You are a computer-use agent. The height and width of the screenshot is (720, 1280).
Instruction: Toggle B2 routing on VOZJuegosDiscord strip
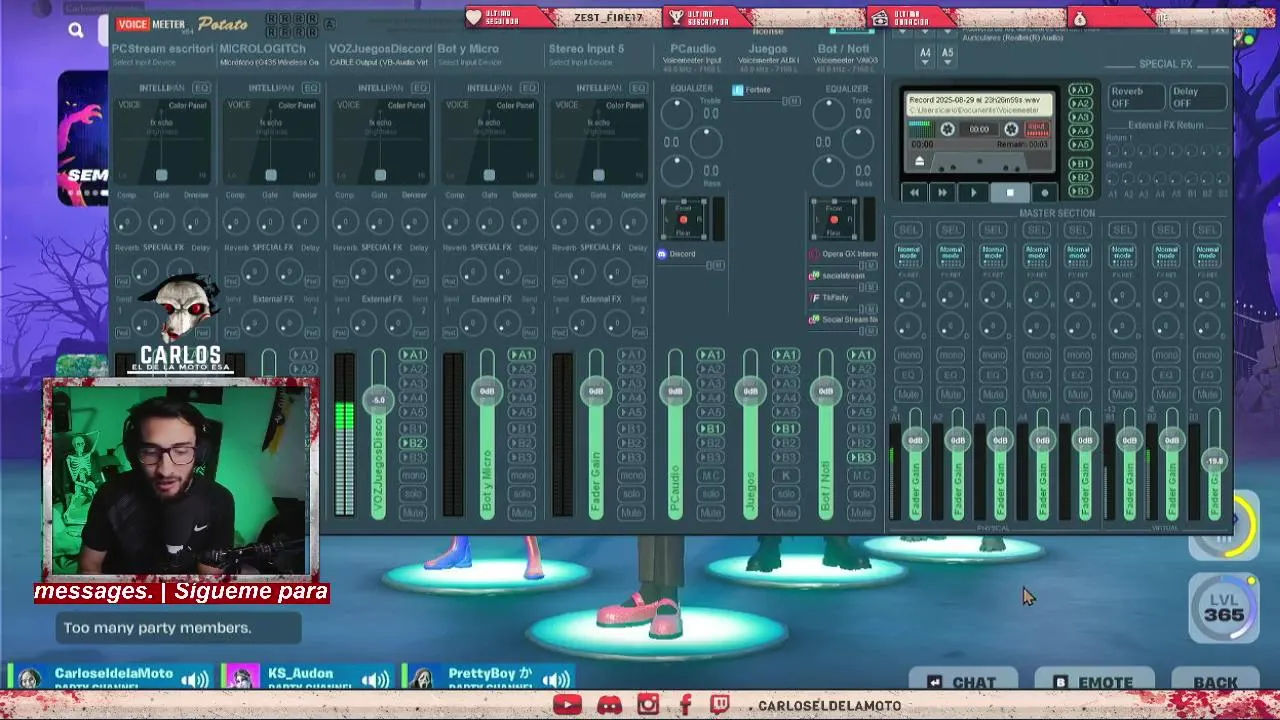[413, 443]
